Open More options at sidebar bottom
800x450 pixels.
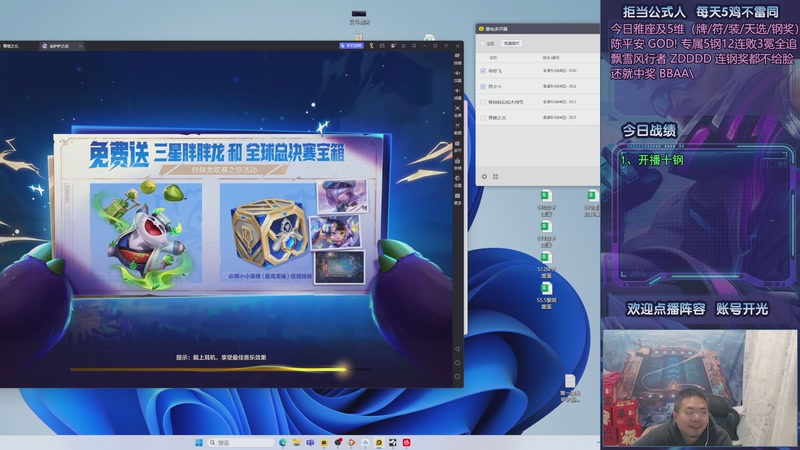[x=458, y=197]
